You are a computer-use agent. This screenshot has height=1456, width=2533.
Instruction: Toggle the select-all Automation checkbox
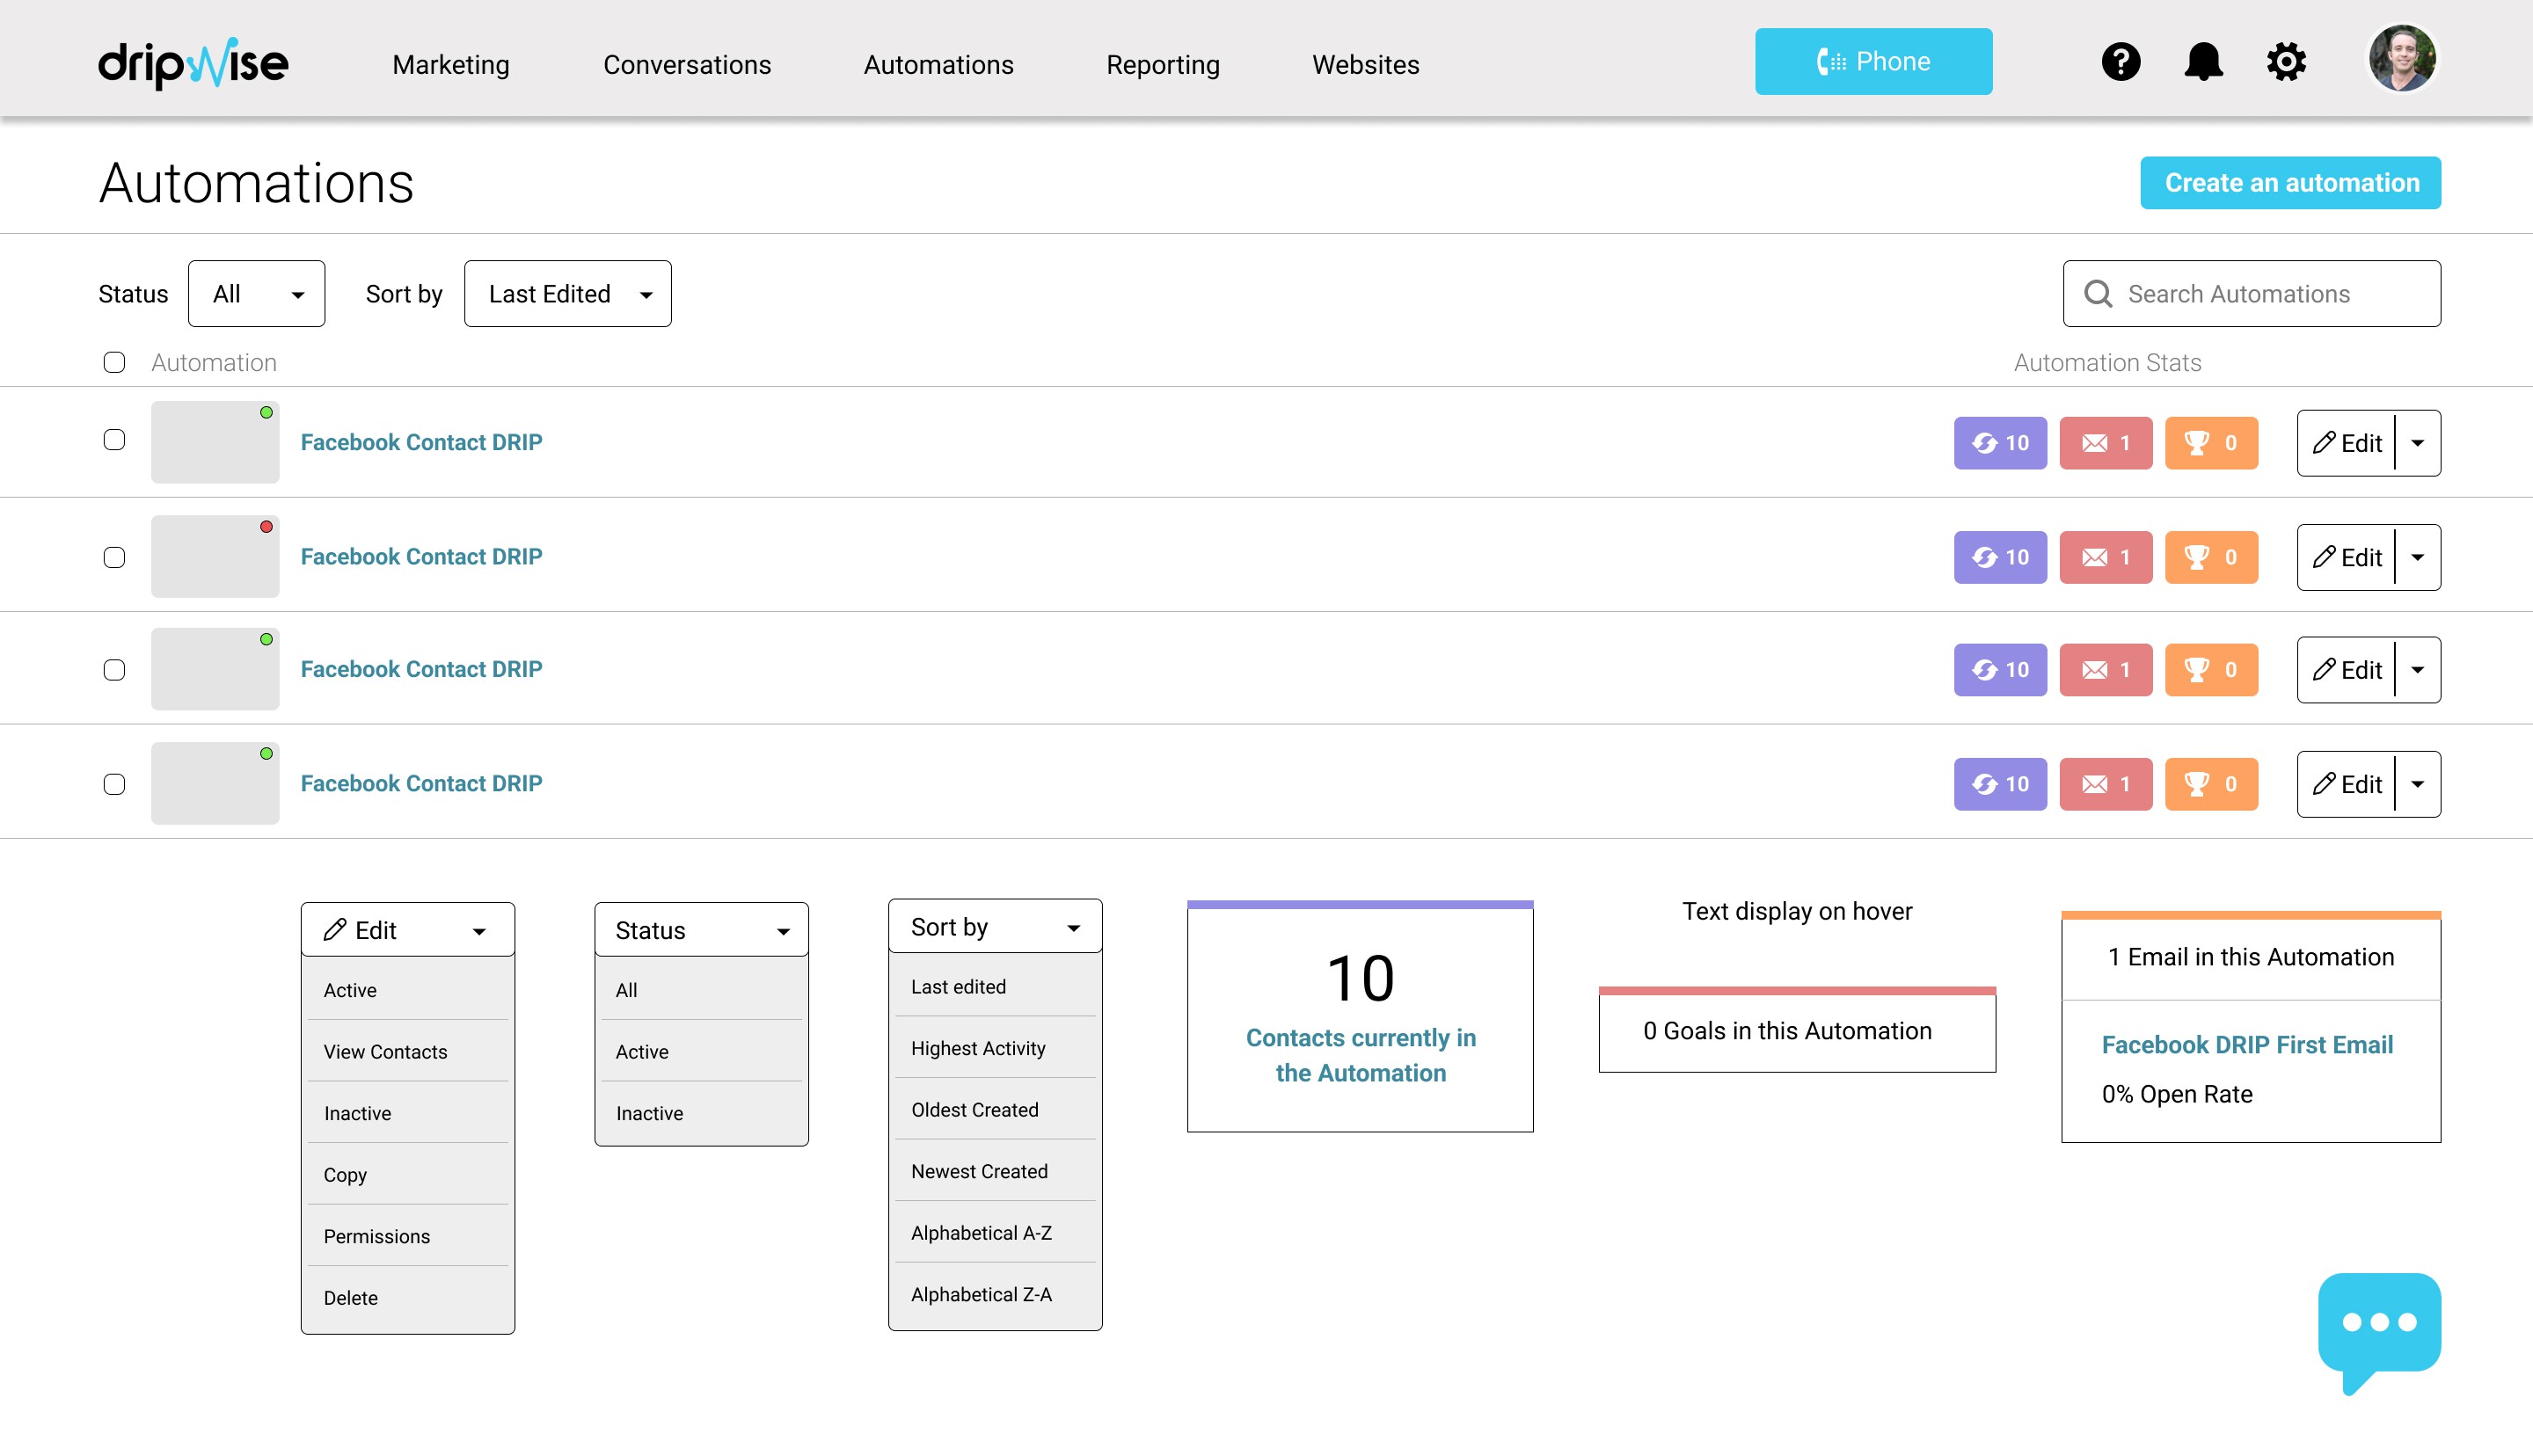point(114,362)
